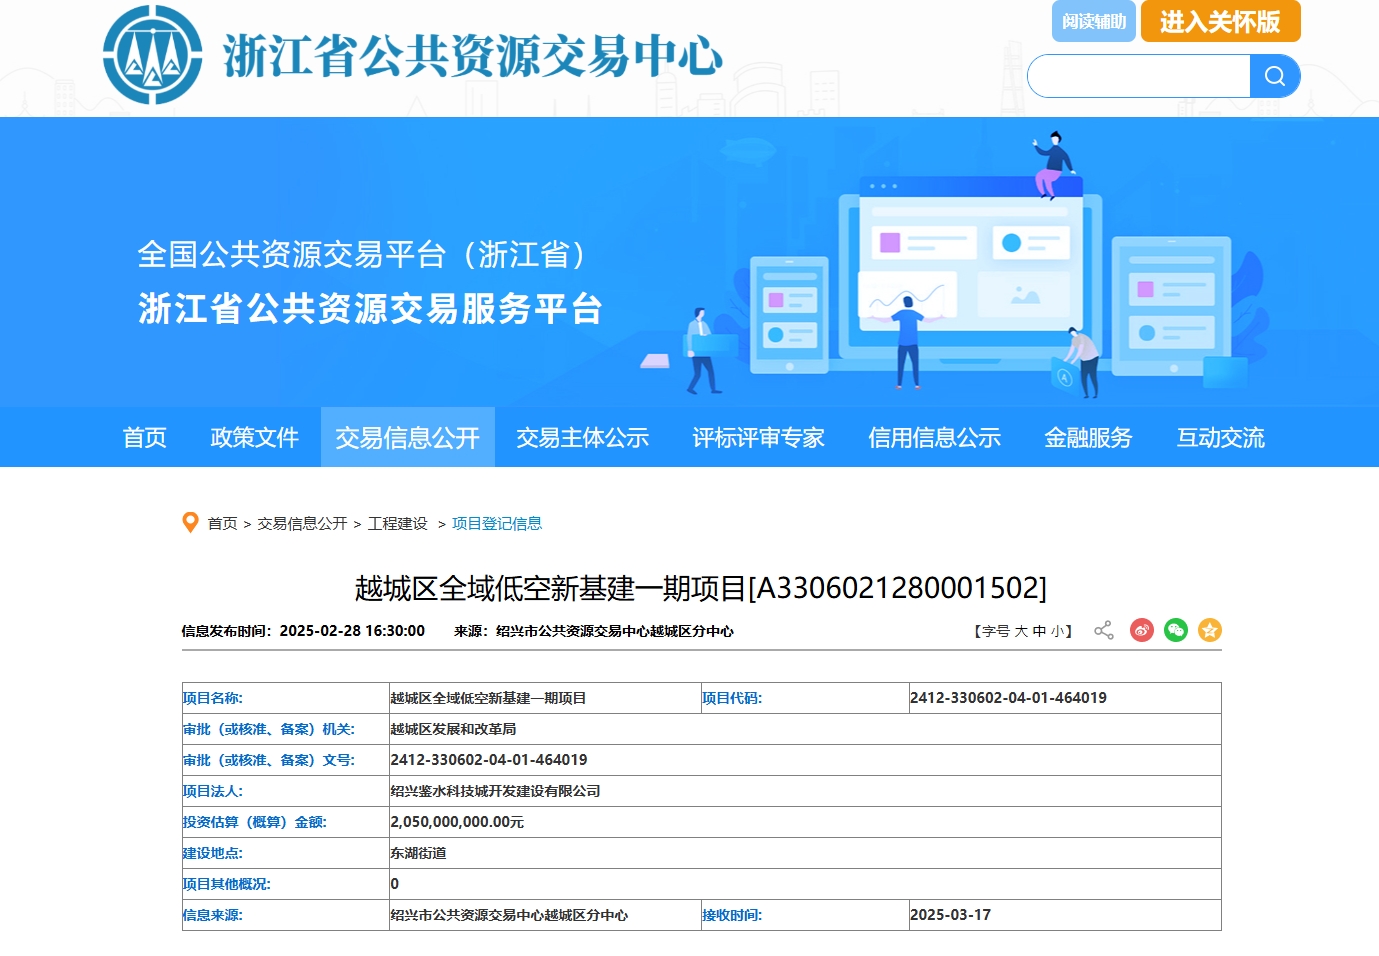Focus the search input field
This screenshot has height=956, width=1379.
(x=1138, y=76)
